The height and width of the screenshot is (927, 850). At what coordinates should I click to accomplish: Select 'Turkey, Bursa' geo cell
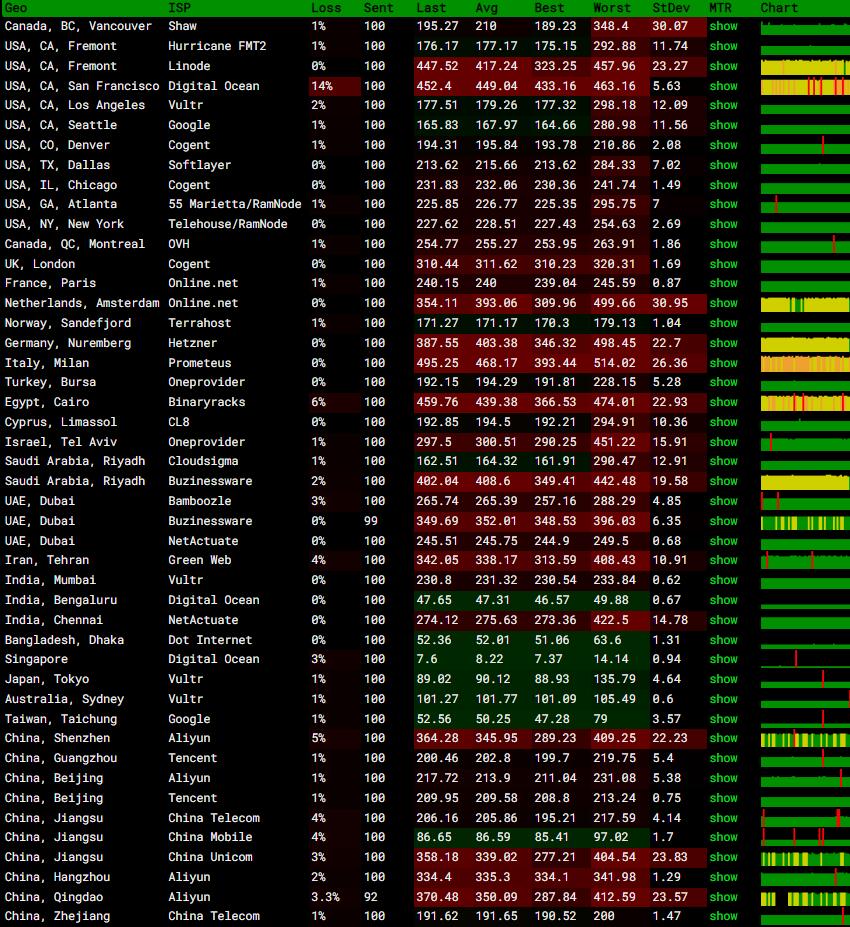click(50, 382)
